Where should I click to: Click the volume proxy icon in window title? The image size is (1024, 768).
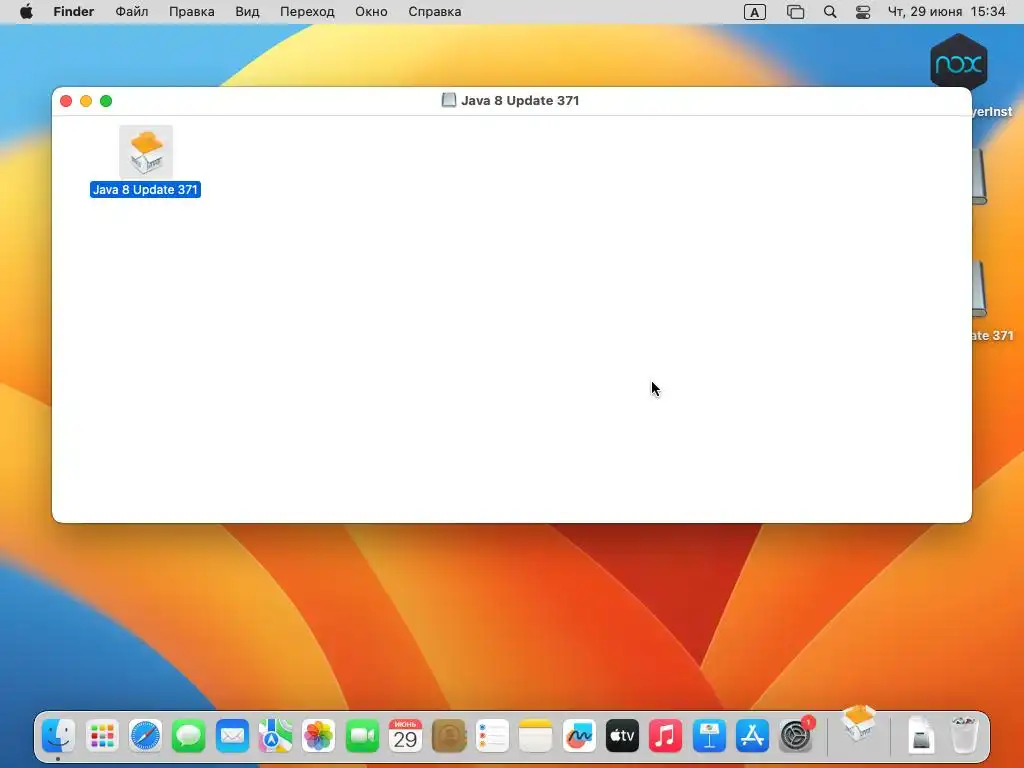coord(448,100)
